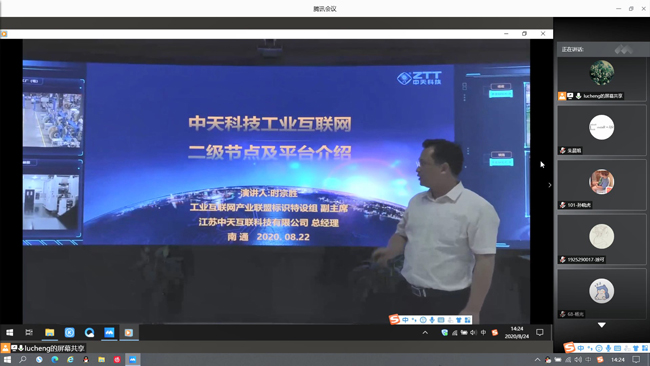Open the 14:24 clock on the bottom taskbar
This screenshot has width=650, height=366.
(x=618, y=359)
